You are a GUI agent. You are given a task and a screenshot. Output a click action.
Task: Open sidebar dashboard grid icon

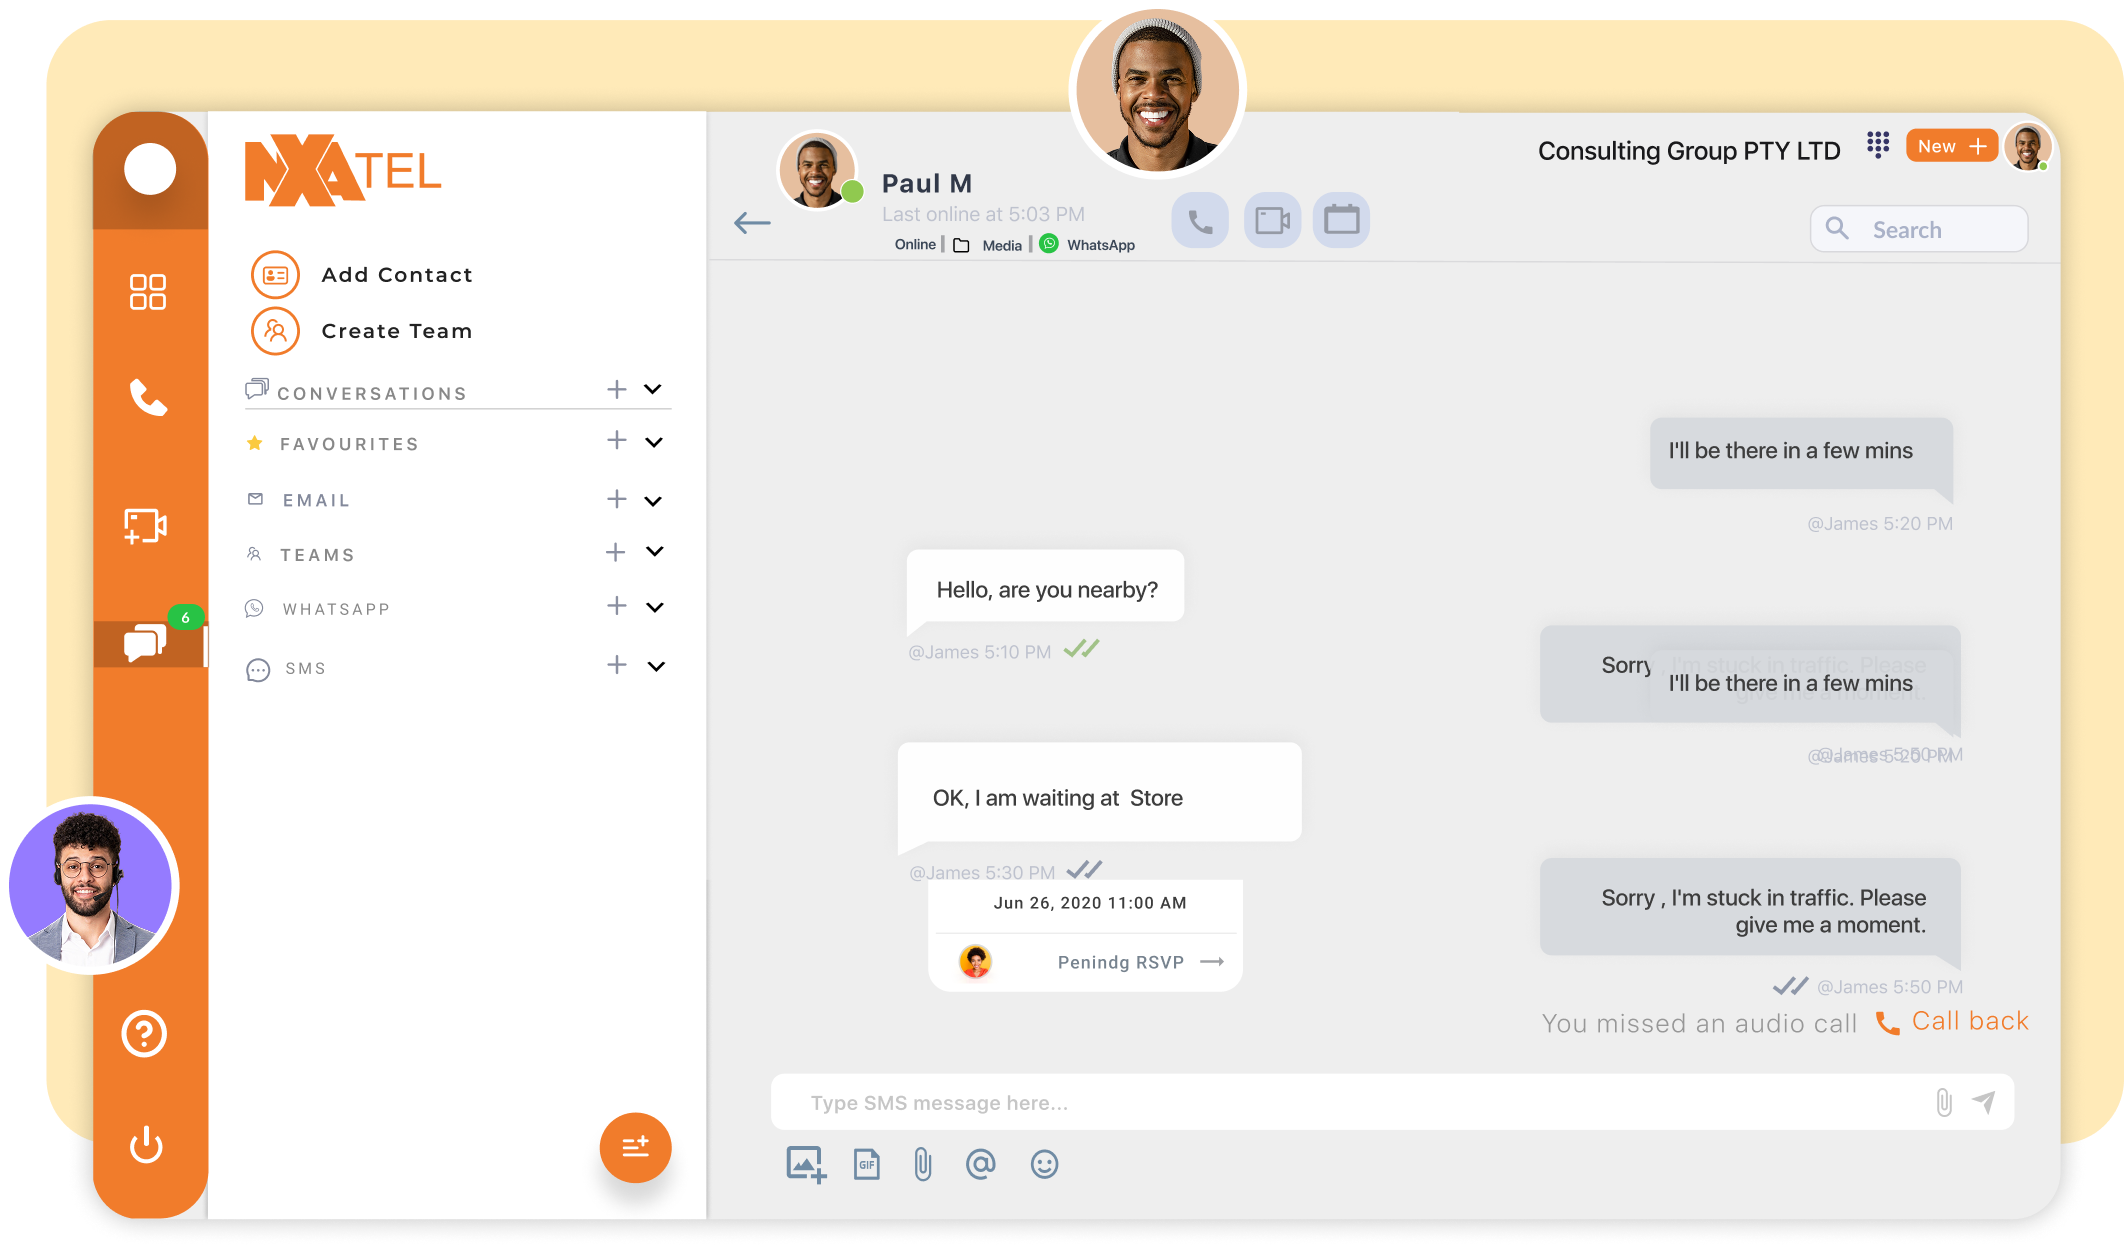pos(148,292)
